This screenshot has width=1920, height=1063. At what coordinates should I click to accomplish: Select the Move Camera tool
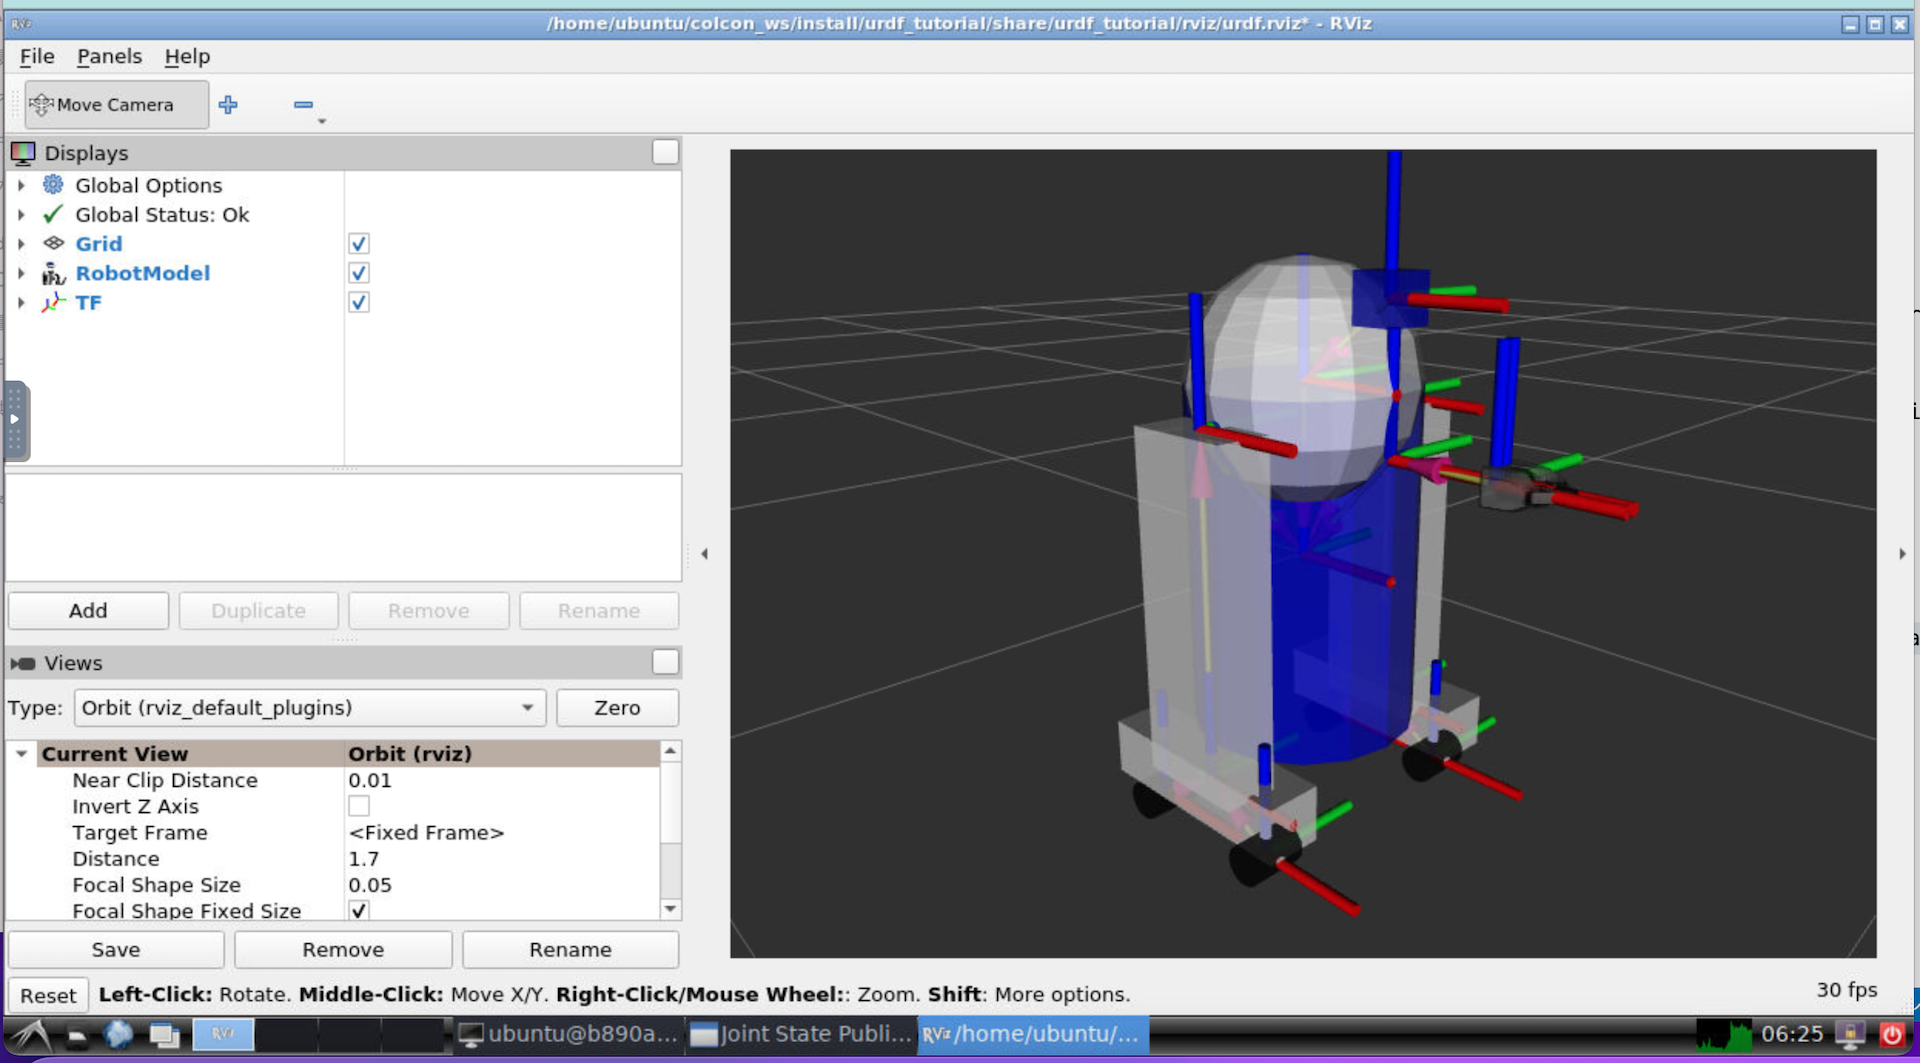(x=116, y=104)
